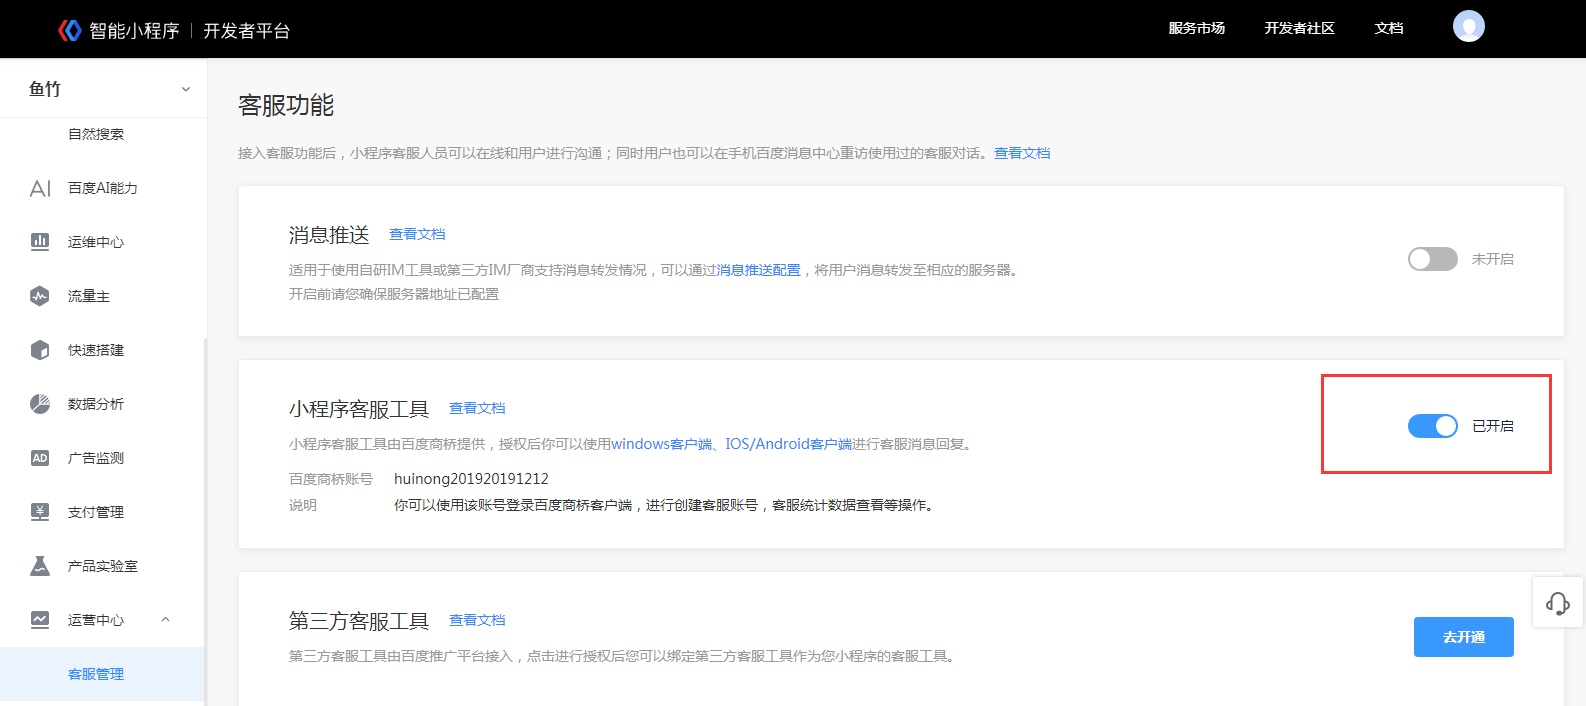1586x706 pixels.
Task: Open 查看文档 link beside 第三方客服工具
Action: coord(477,620)
